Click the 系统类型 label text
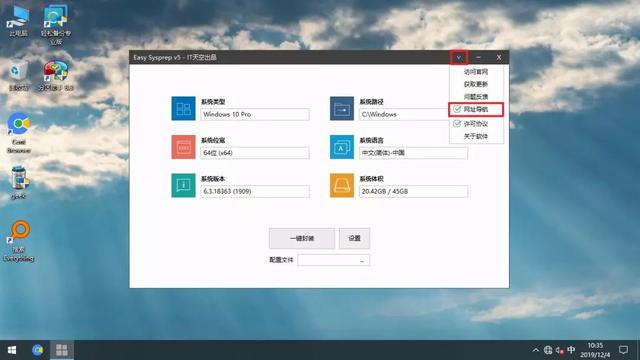This screenshot has height=360, width=640. (213, 102)
